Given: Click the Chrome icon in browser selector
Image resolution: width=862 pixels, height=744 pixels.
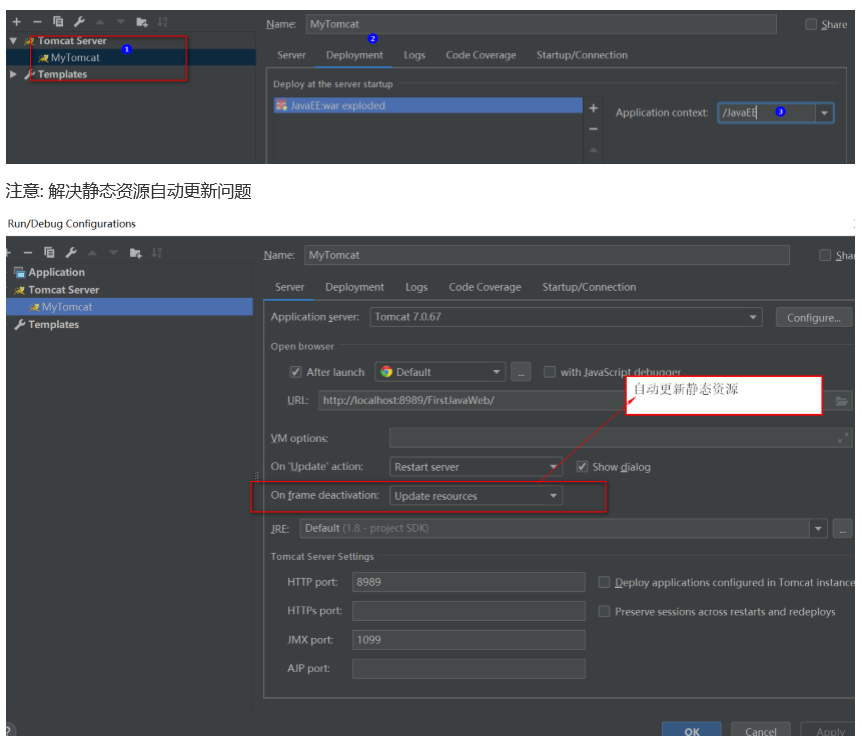Looking at the screenshot, I should (386, 372).
